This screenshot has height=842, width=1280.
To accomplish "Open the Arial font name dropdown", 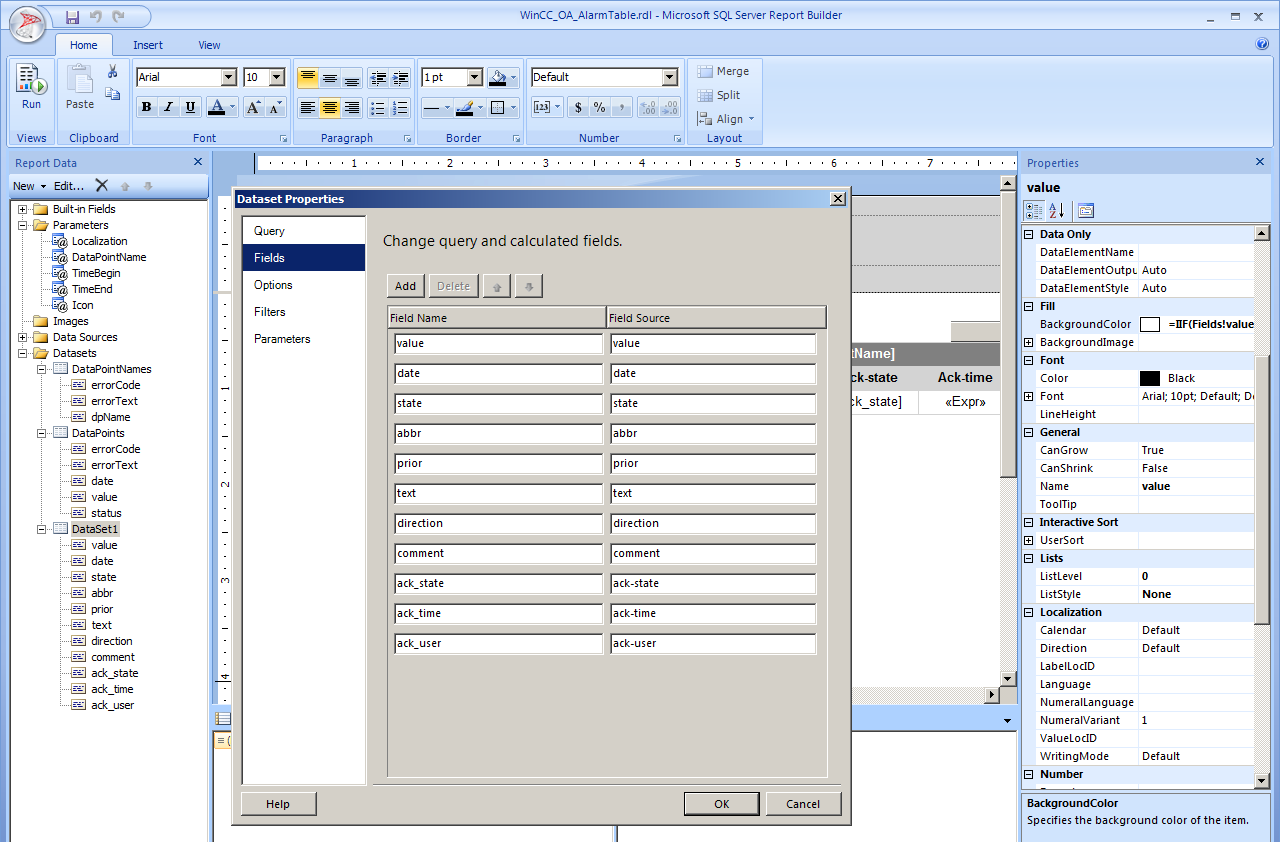I will (x=228, y=77).
